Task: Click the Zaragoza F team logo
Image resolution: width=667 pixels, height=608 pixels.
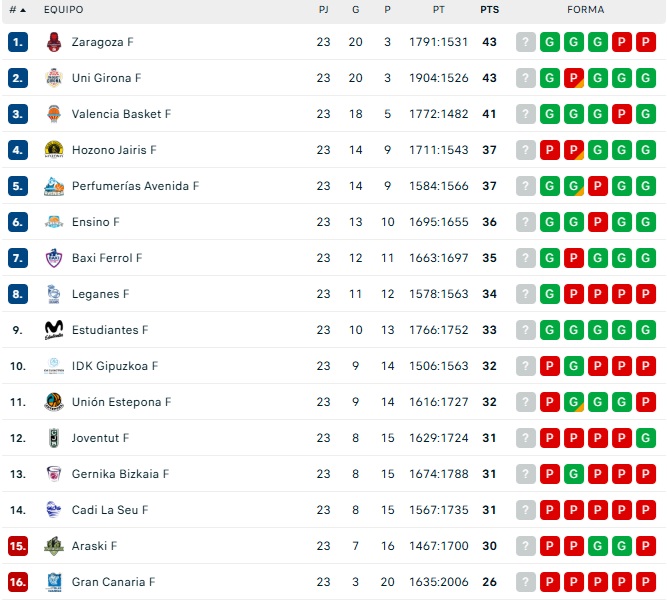Action: pyautogui.click(x=54, y=42)
